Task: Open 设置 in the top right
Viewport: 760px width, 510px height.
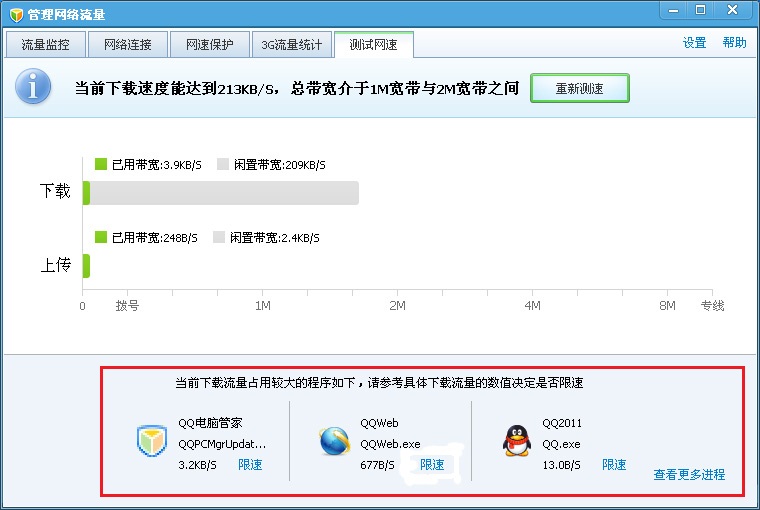Action: (x=694, y=43)
